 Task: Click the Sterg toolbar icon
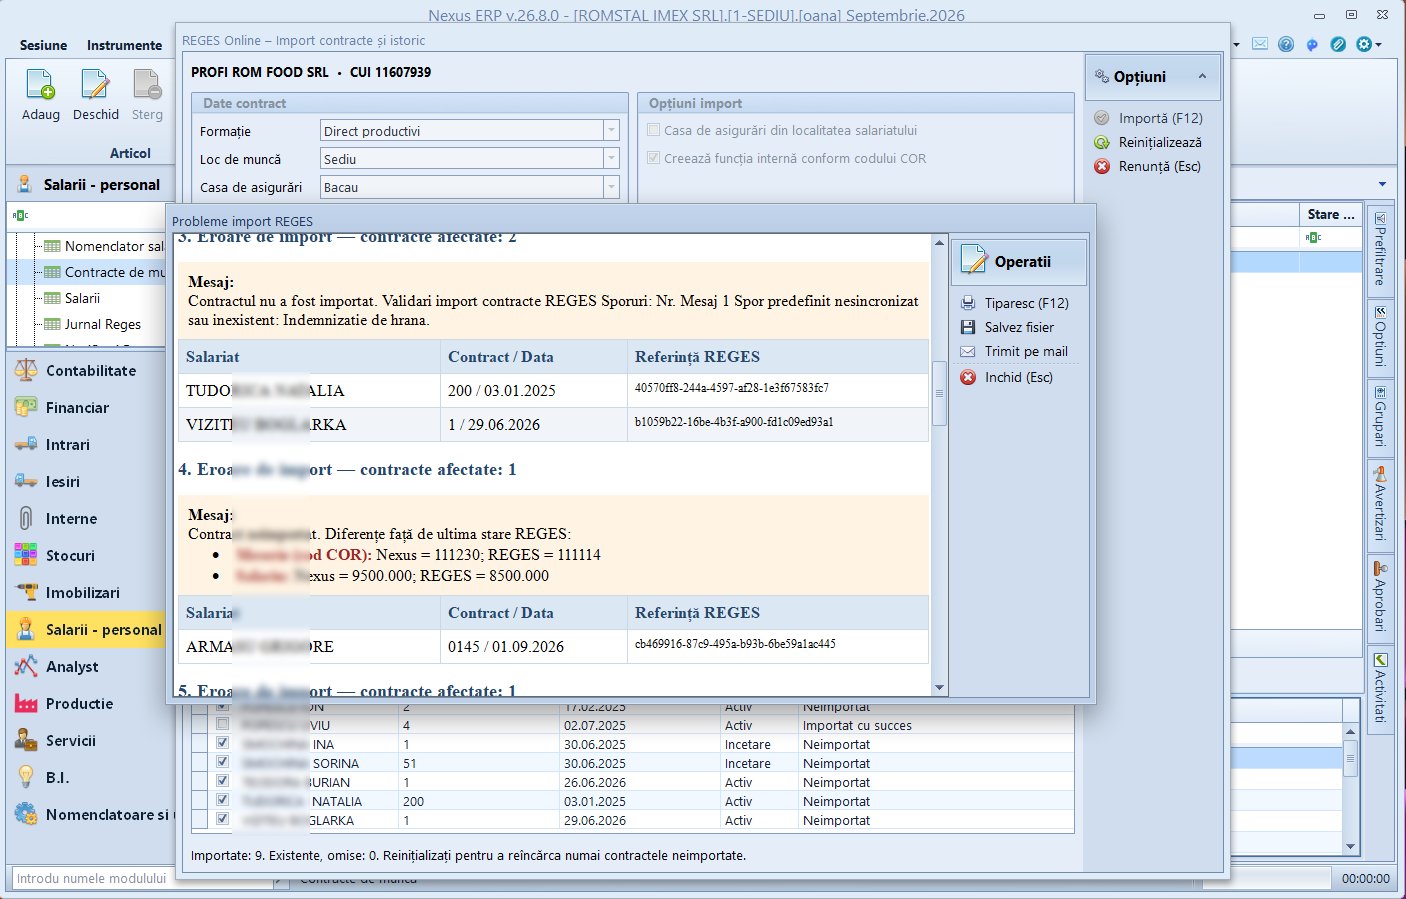tap(147, 85)
